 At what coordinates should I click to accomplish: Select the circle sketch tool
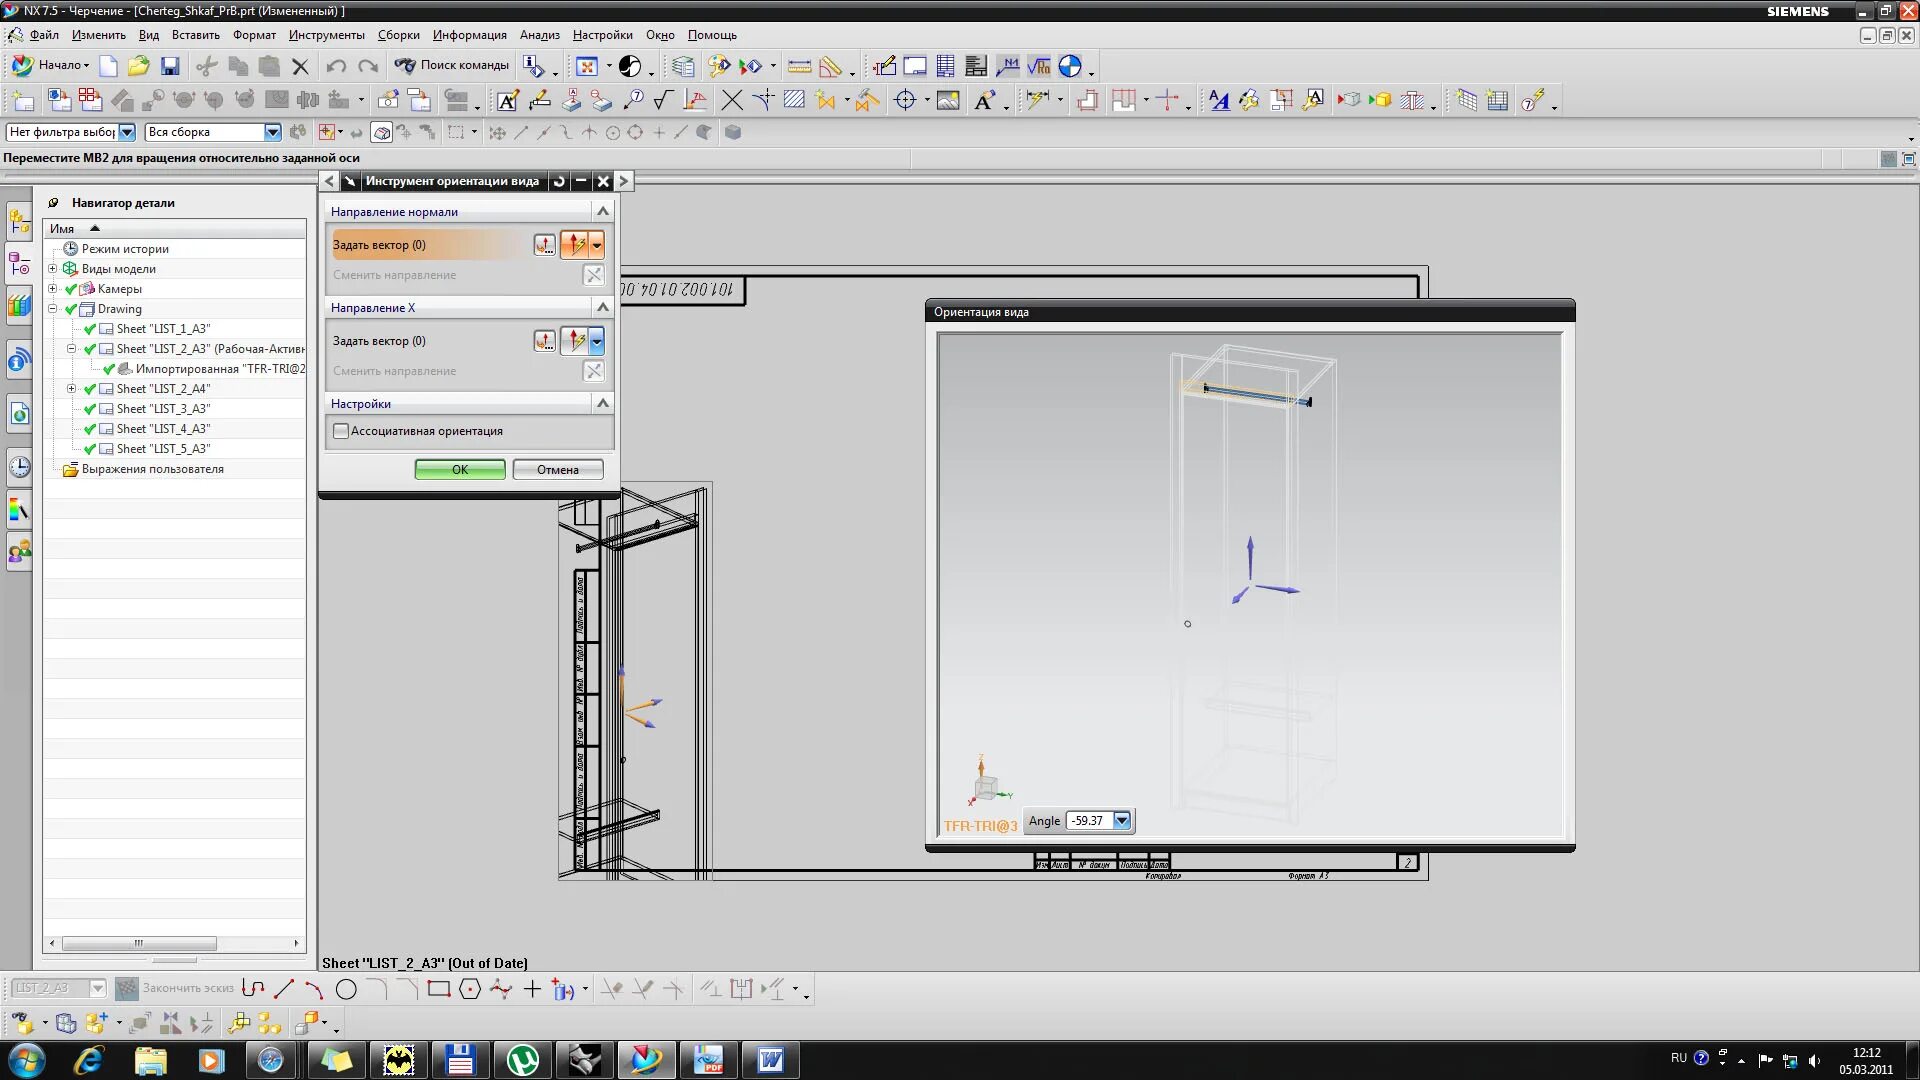tap(346, 990)
